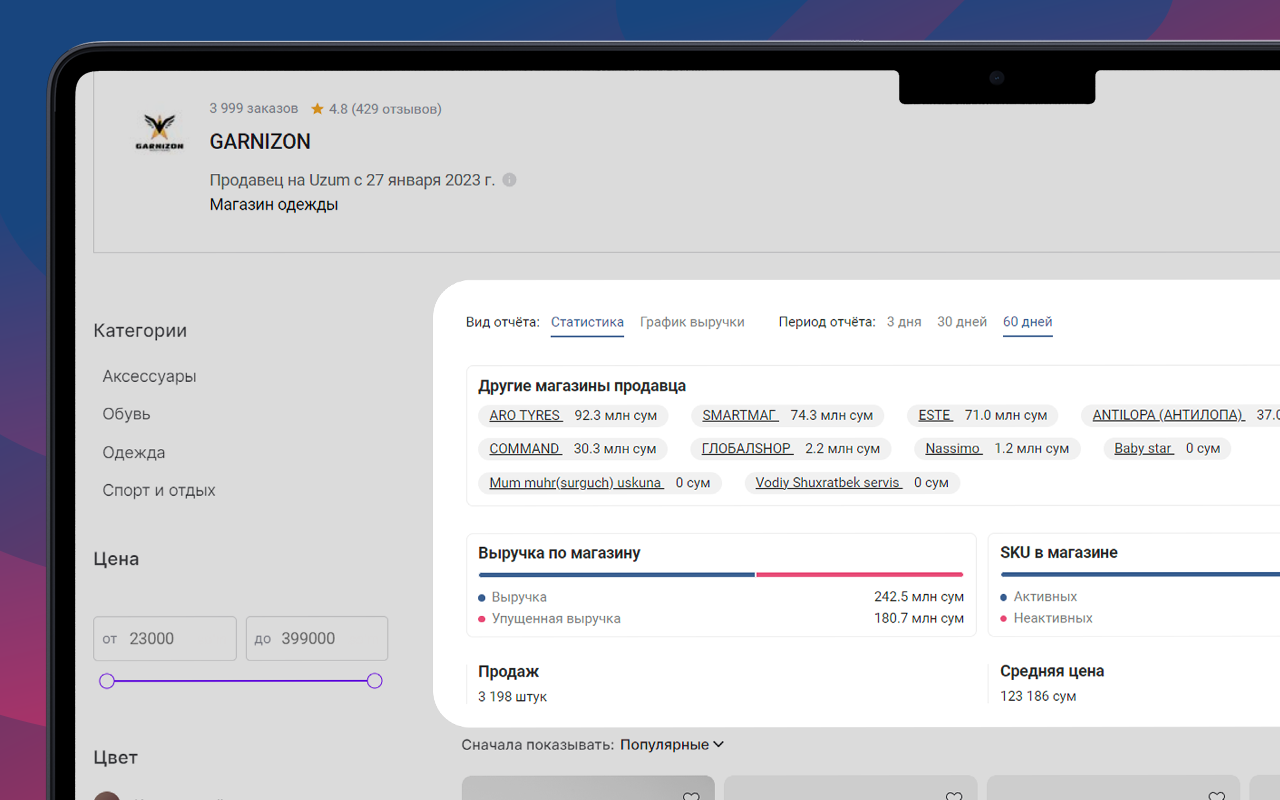Open the ESTE shop link
Image resolution: width=1280 pixels, height=800 pixels.
[x=935, y=415]
